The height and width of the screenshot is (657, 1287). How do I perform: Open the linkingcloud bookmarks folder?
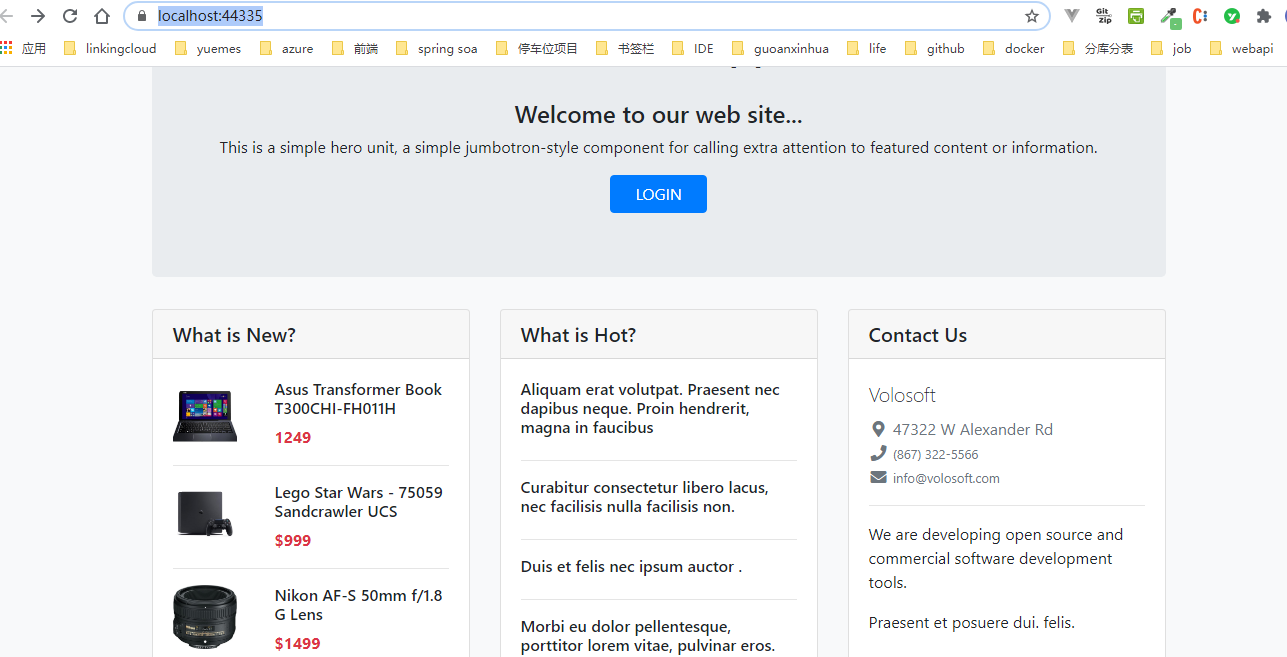(110, 48)
